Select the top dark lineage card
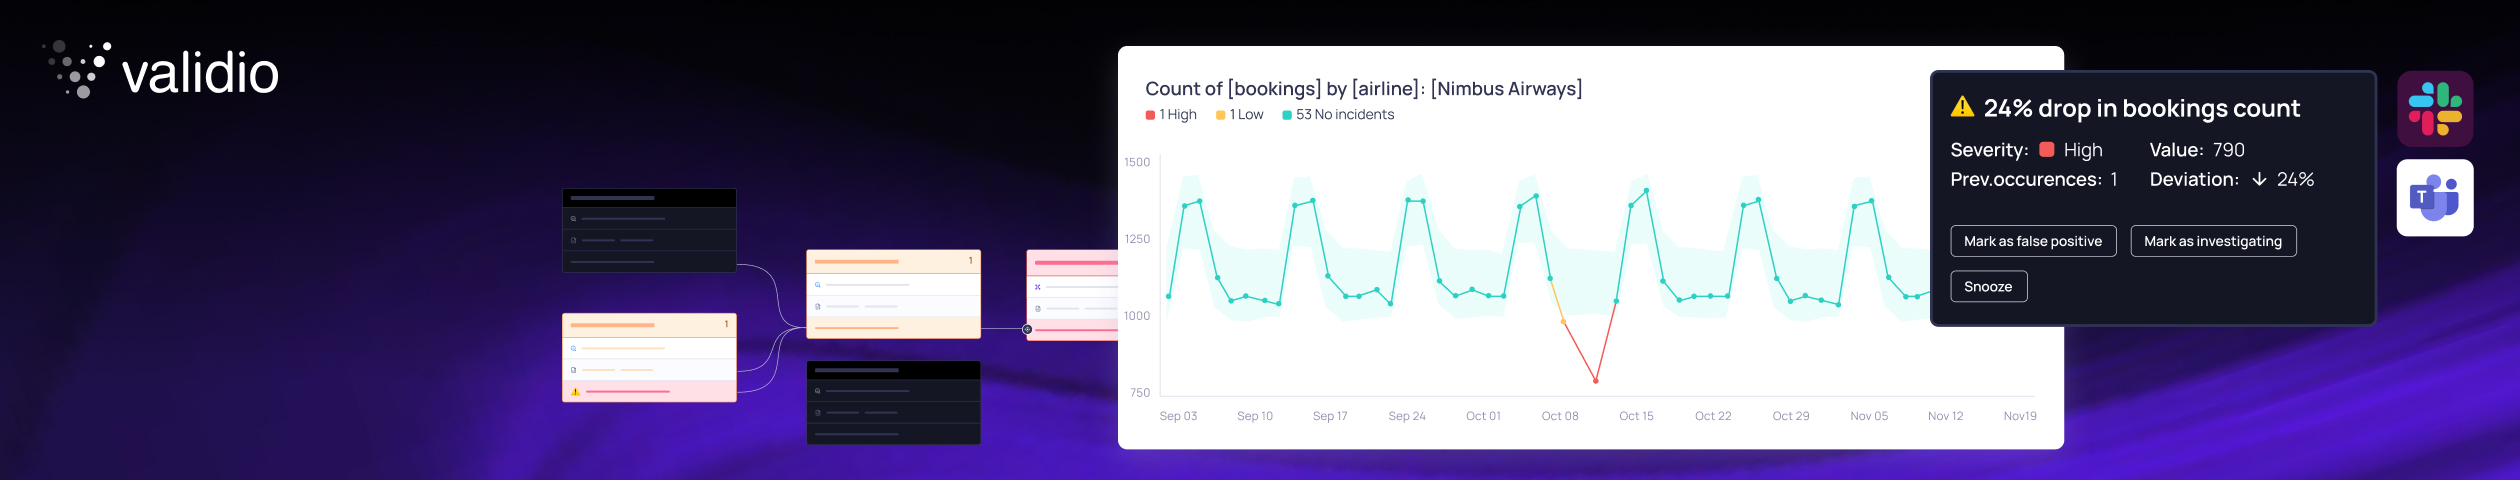 649,230
